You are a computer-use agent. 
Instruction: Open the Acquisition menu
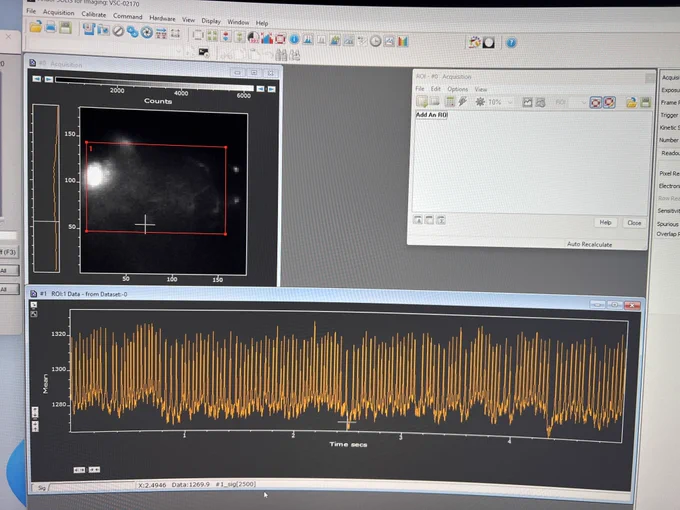pyautogui.click(x=59, y=13)
